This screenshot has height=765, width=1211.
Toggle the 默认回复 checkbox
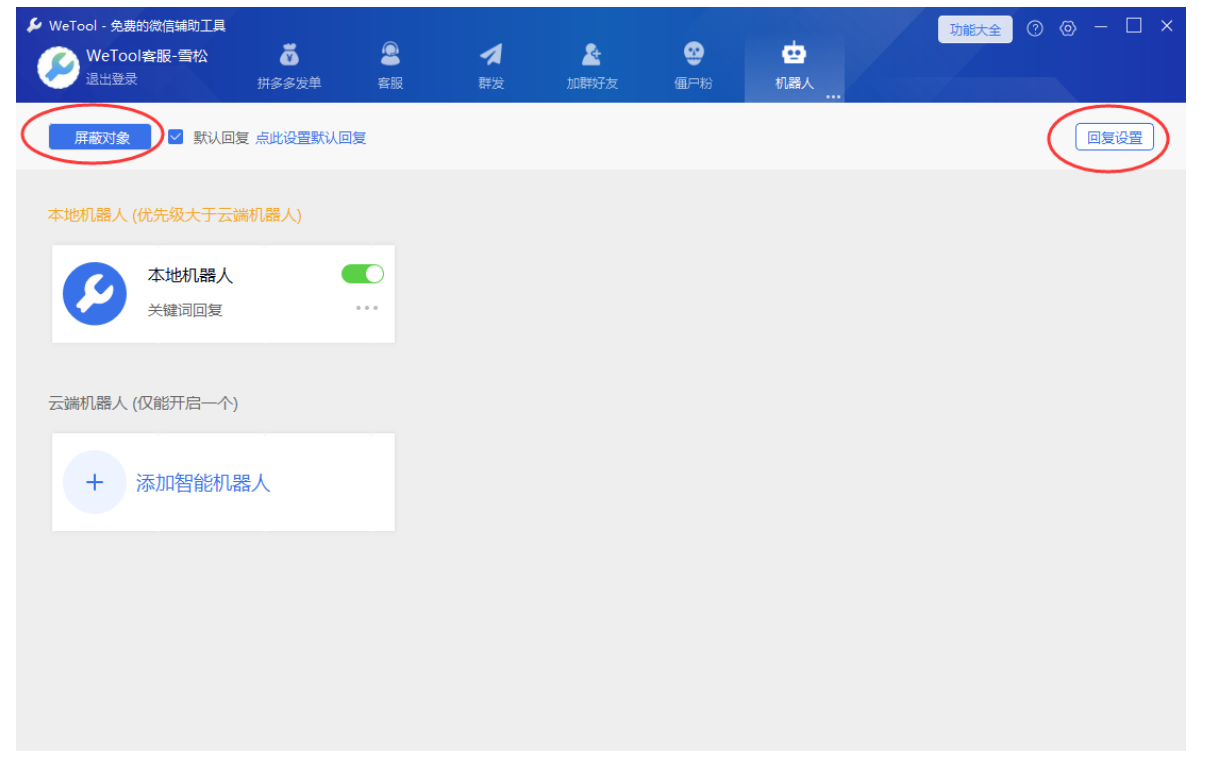(x=176, y=137)
